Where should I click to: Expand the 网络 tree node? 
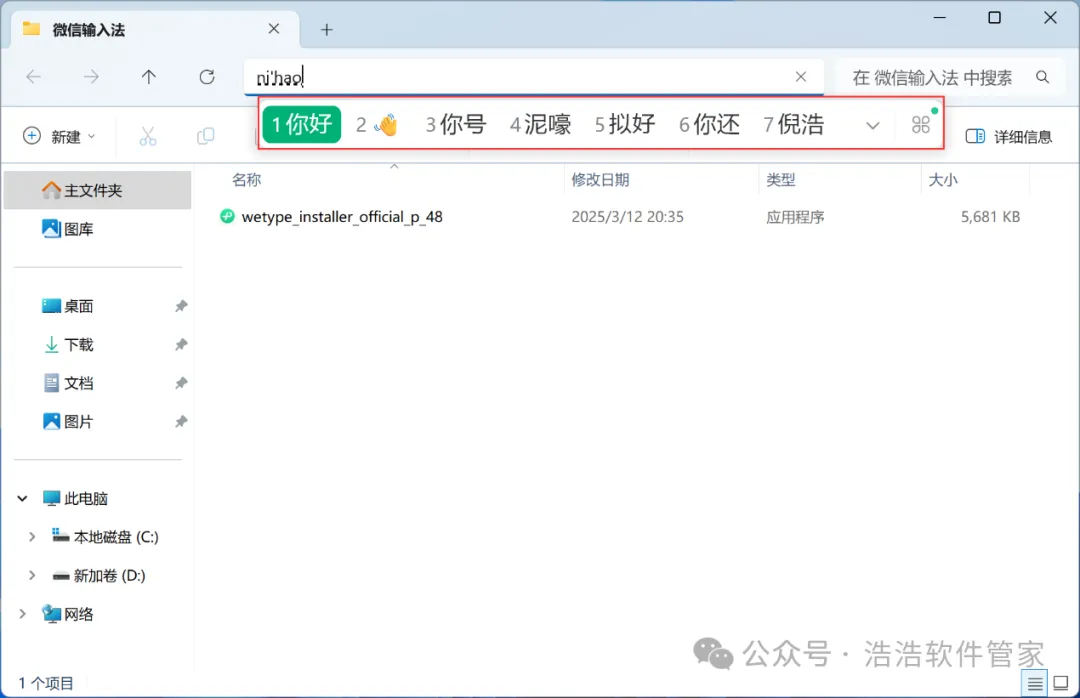[x=22, y=614]
